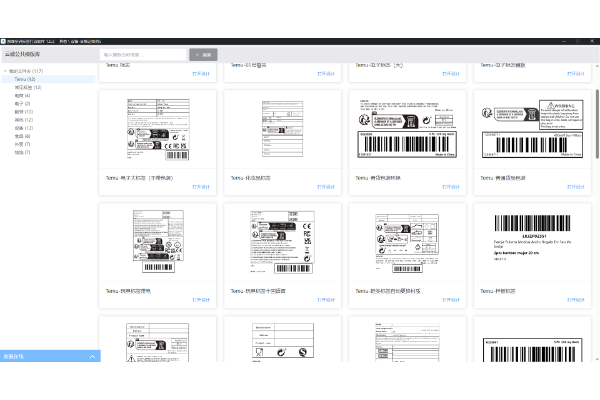Image resolution: width=600 pixels, height=400 pixels.
Task: Click the vertical scrollbar thumb of template list
Action: [597, 124]
